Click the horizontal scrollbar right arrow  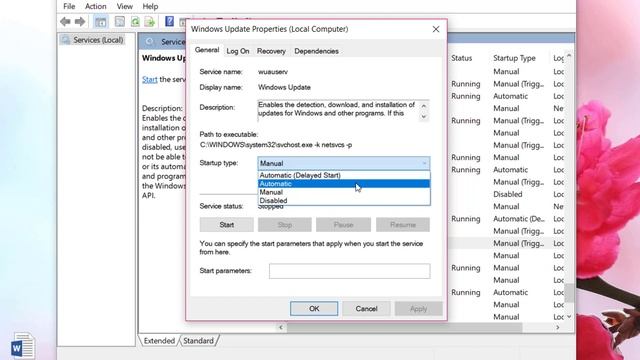(558, 327)
